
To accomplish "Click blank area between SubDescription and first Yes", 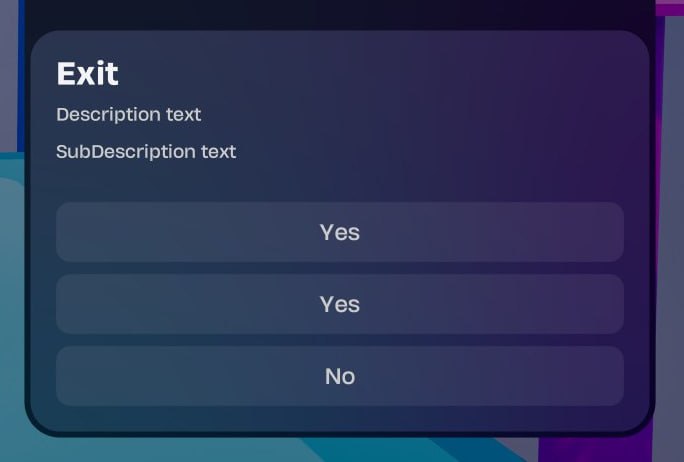I will [x=340, y=183].
